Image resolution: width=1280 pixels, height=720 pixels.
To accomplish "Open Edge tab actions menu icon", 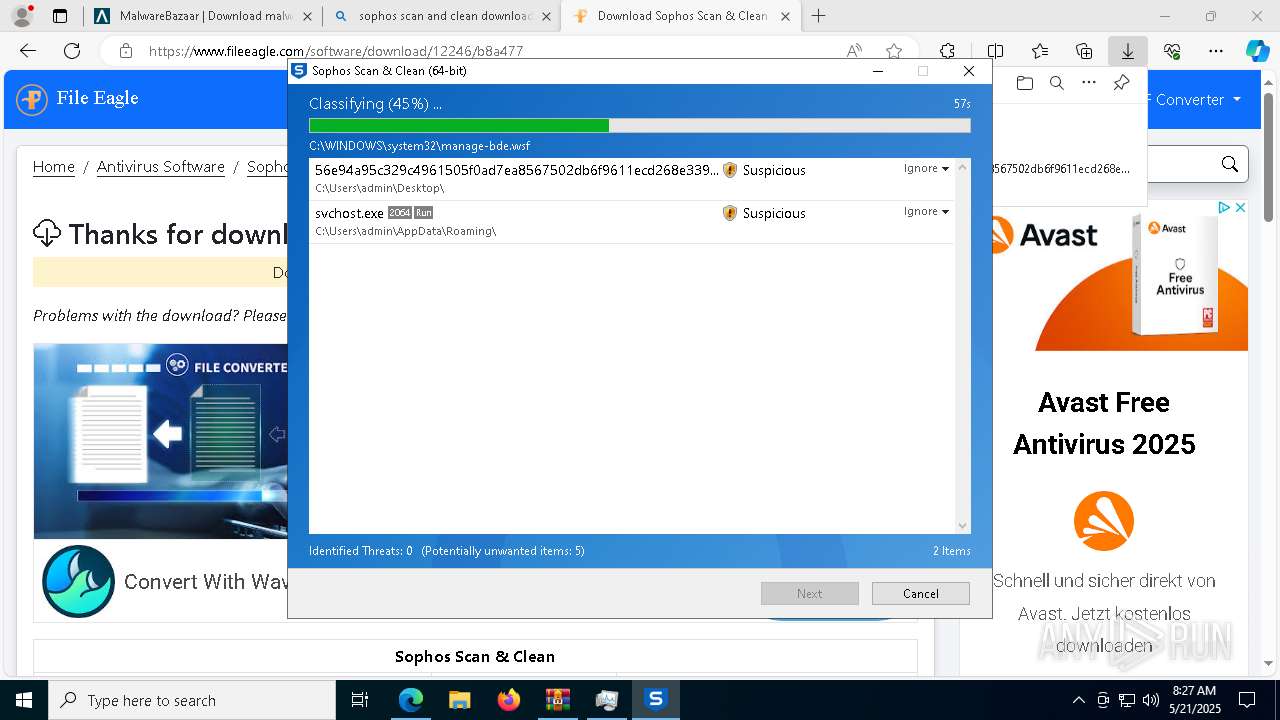I will point(60,16).
